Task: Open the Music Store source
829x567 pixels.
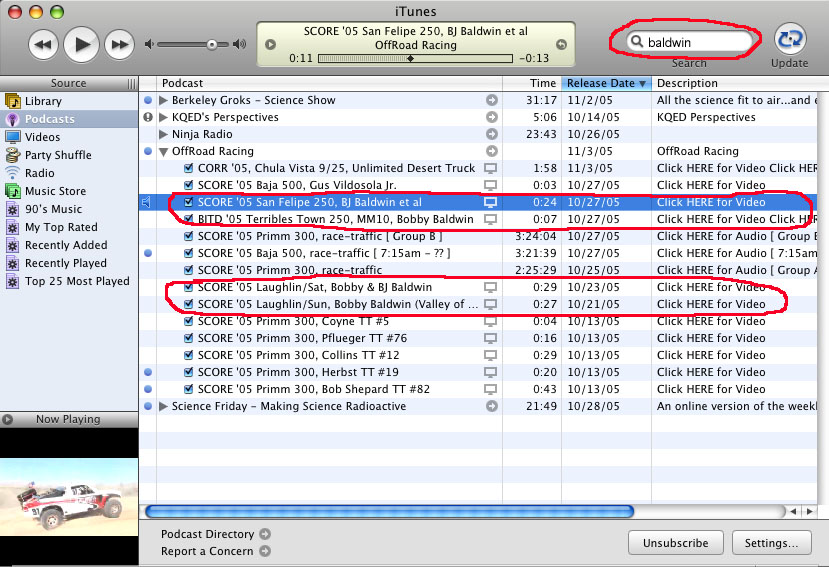Action: pos(69,191)
